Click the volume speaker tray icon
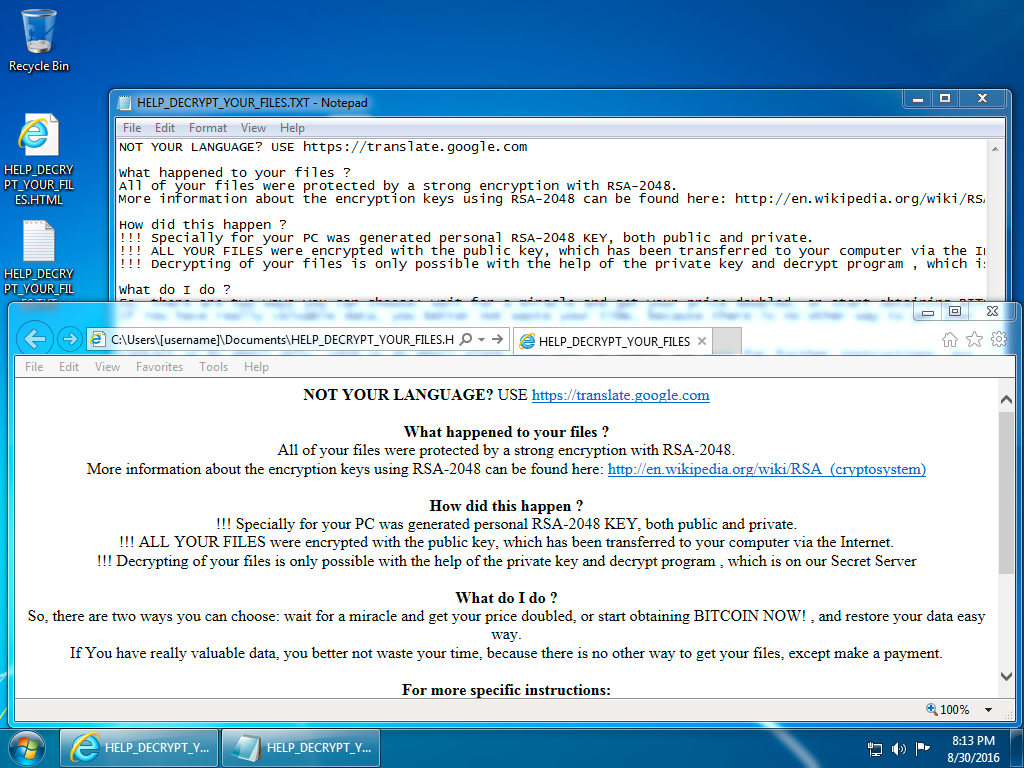Viewport: 1024px width, 768px height. pos(898,748)
